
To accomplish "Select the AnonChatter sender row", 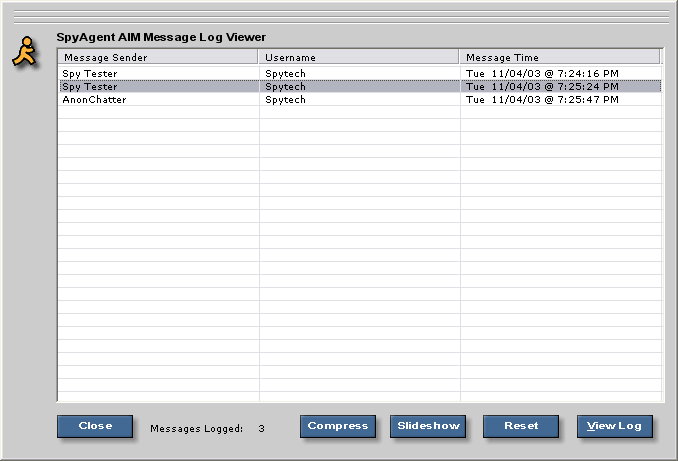I will 360,99.
